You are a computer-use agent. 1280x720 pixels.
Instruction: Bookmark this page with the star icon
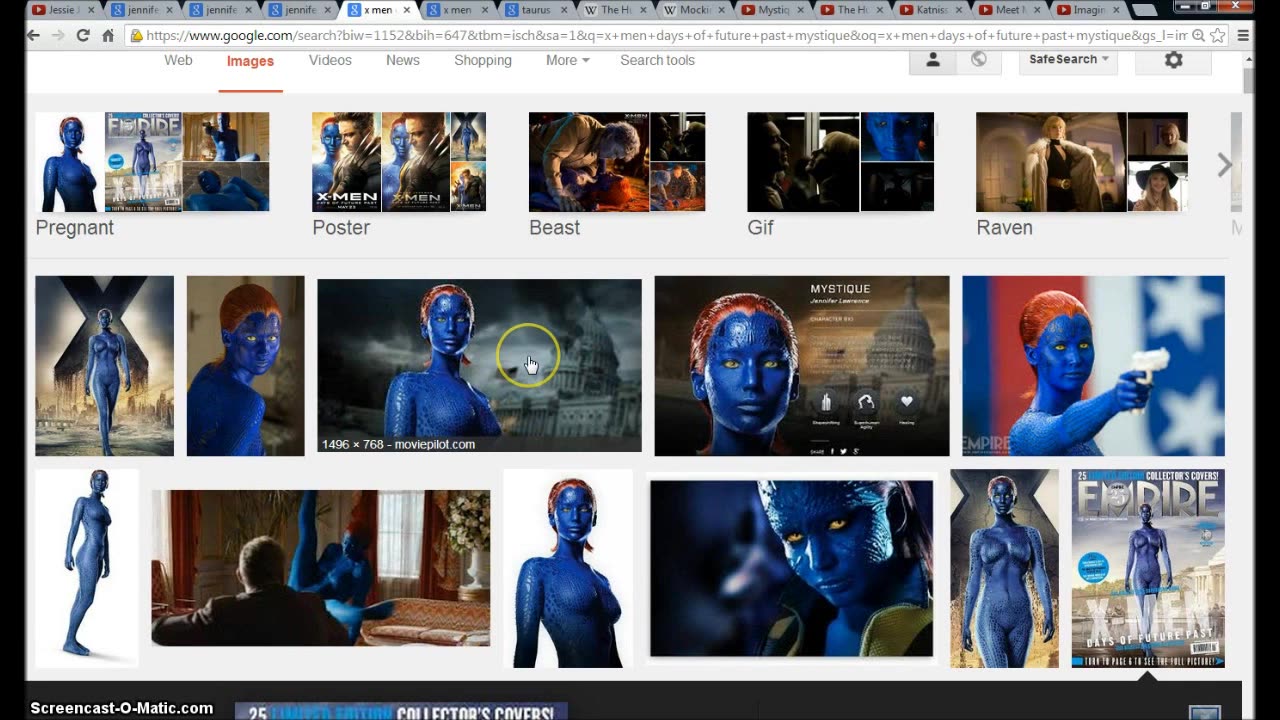(x=1217, y=35)
